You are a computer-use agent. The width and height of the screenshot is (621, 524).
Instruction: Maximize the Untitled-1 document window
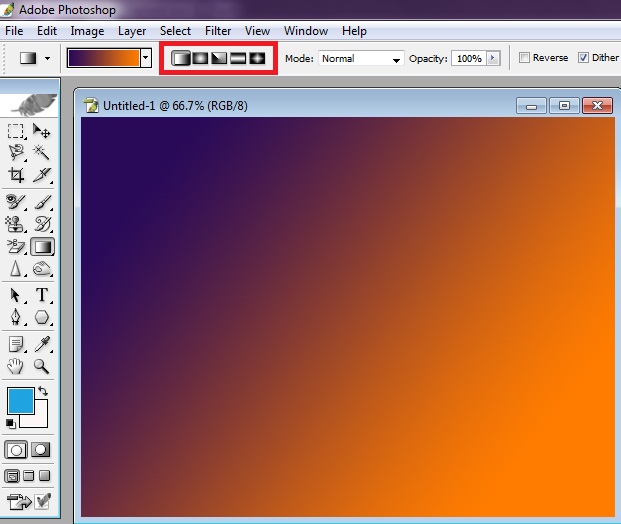click(x=564, y=106)
